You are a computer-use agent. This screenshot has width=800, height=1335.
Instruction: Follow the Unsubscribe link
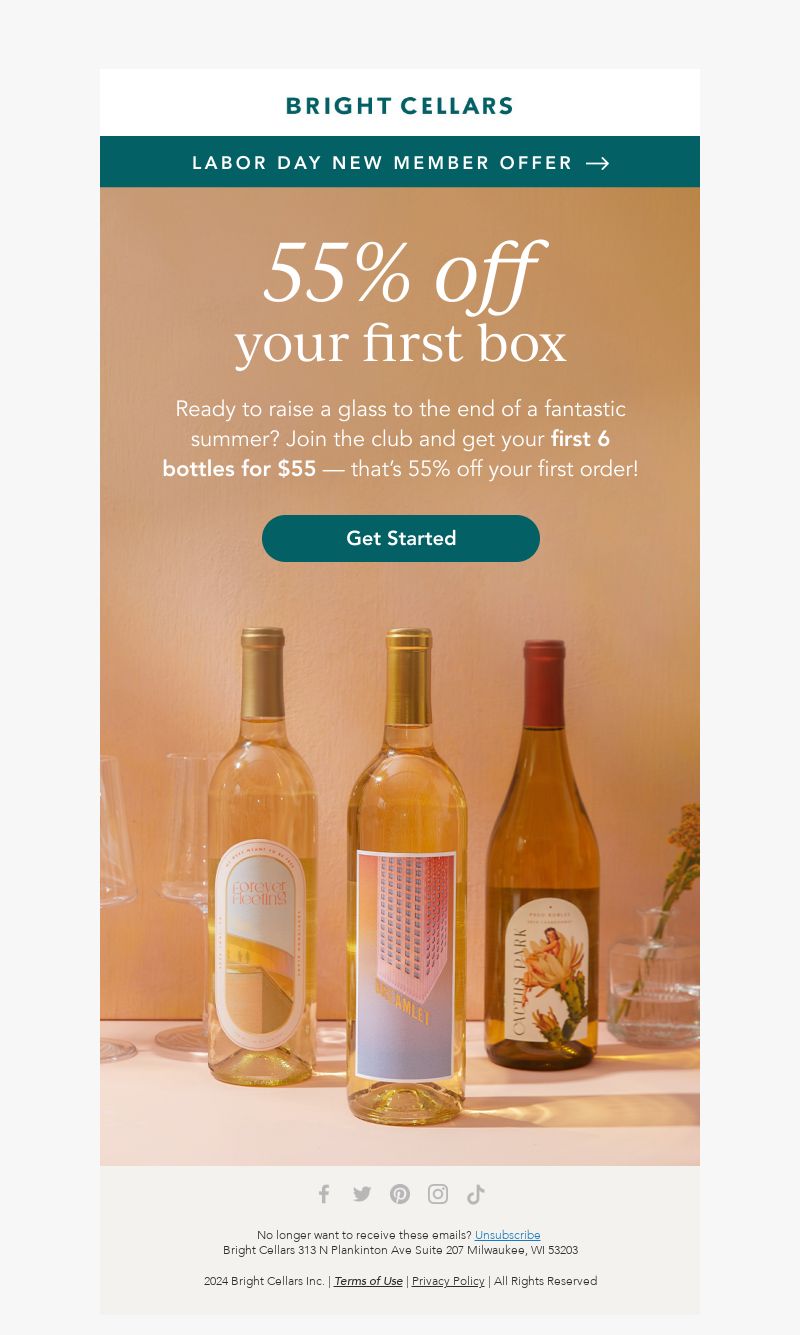[507, 1235]
